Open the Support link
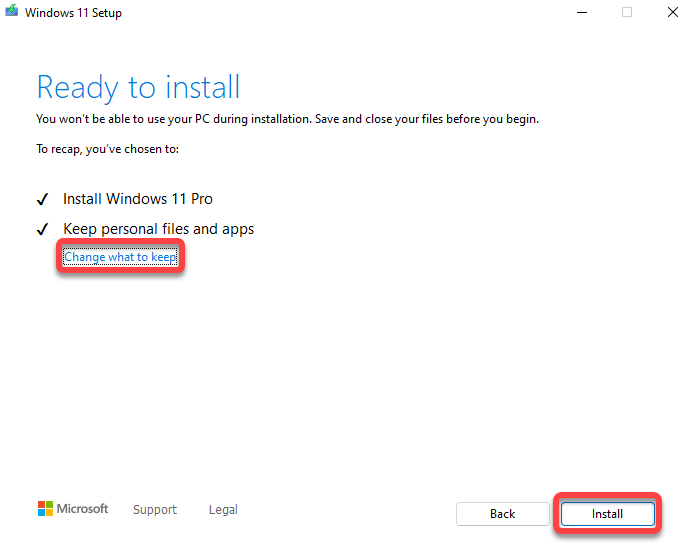694x547 pixels. click(x=155, y=509)
